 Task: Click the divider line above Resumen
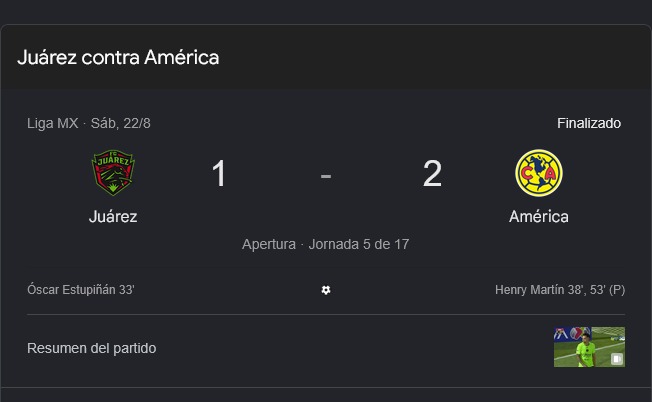326,314
